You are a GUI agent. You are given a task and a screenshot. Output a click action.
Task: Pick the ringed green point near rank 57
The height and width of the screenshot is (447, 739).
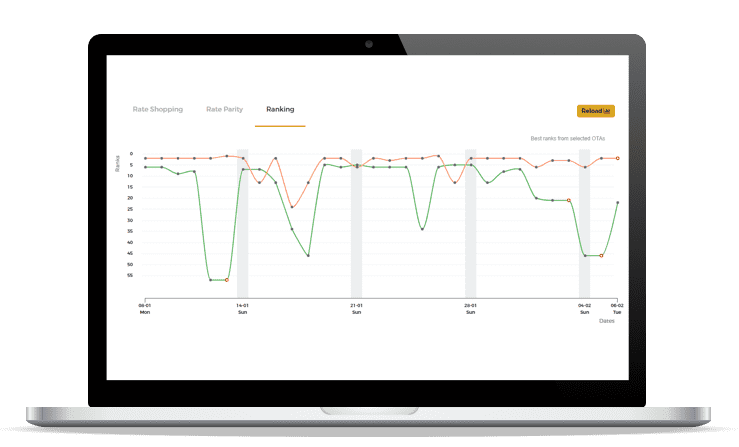pyautogui.click(x=227, y=280)
